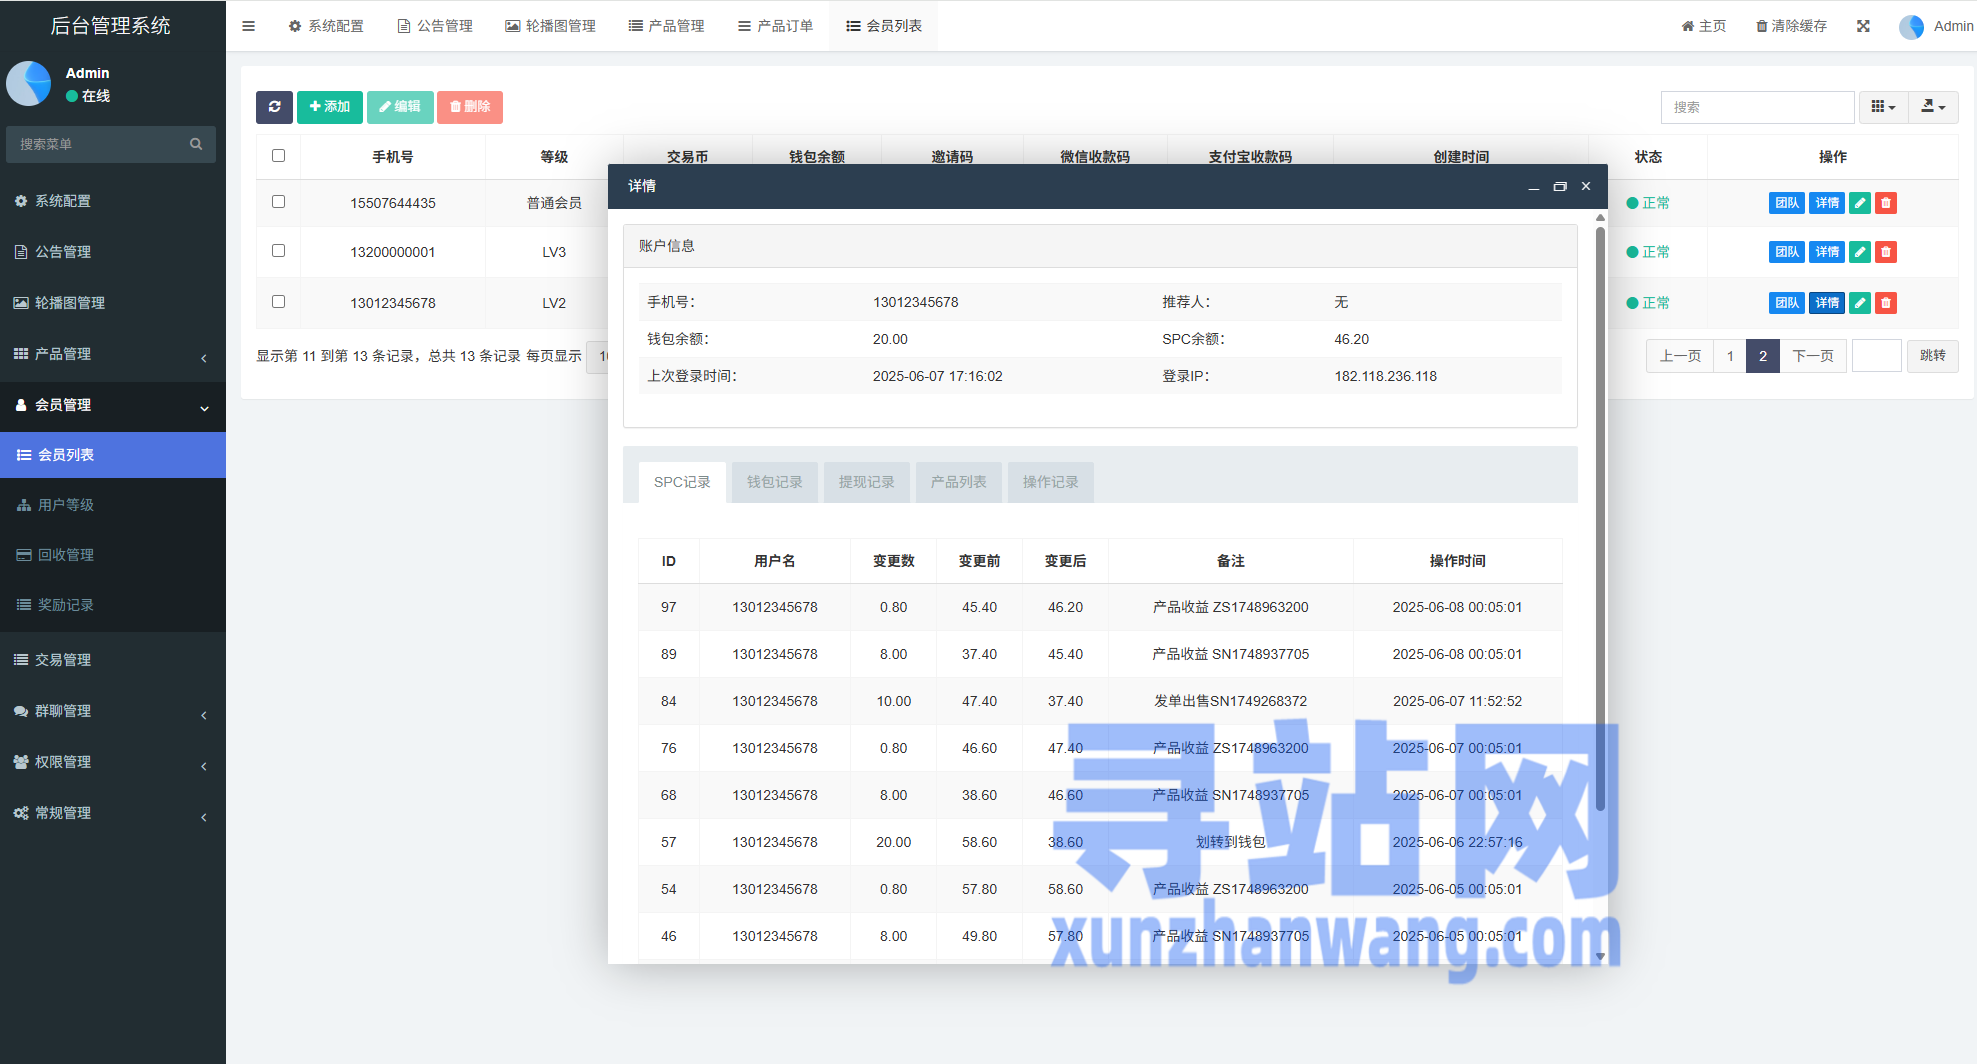Expand the 产品管理 sidebar menu

pos(112,354)
